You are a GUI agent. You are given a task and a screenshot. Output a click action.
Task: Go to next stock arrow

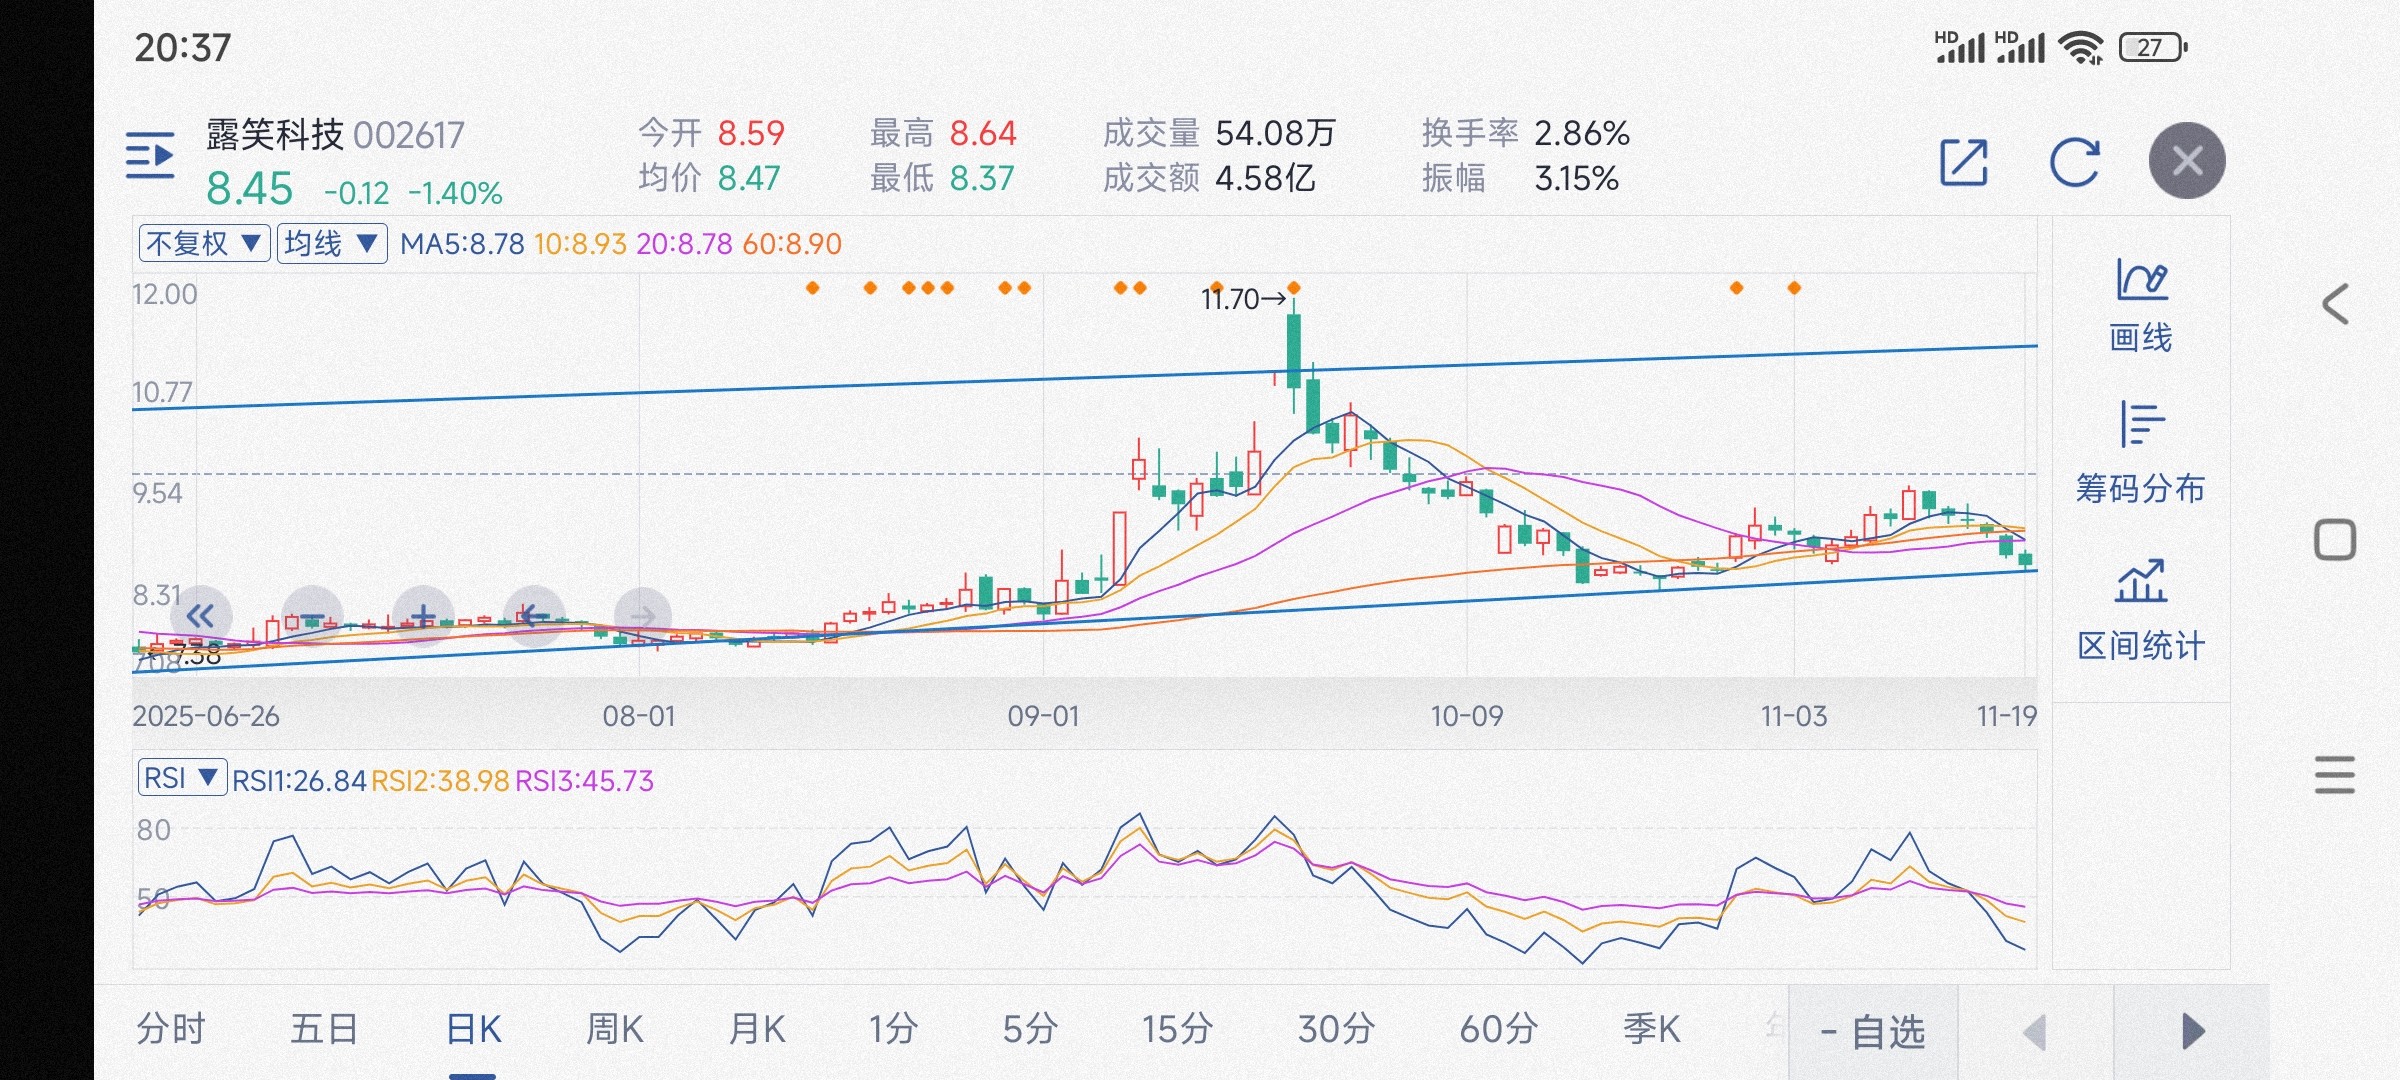coord(2192,1032)
